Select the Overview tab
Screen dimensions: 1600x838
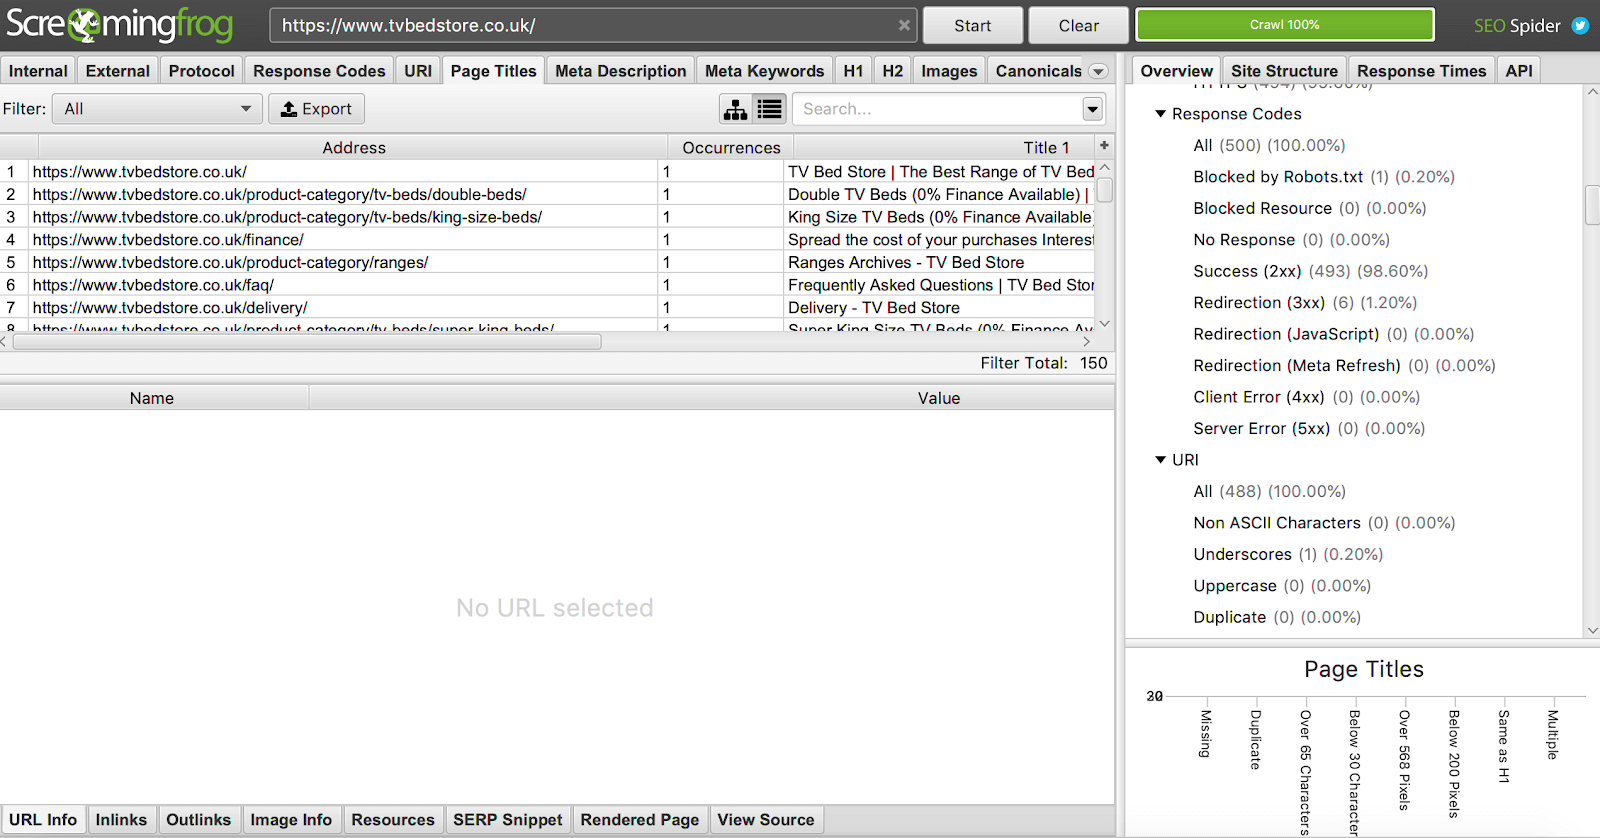click(x=1176, y=71)
